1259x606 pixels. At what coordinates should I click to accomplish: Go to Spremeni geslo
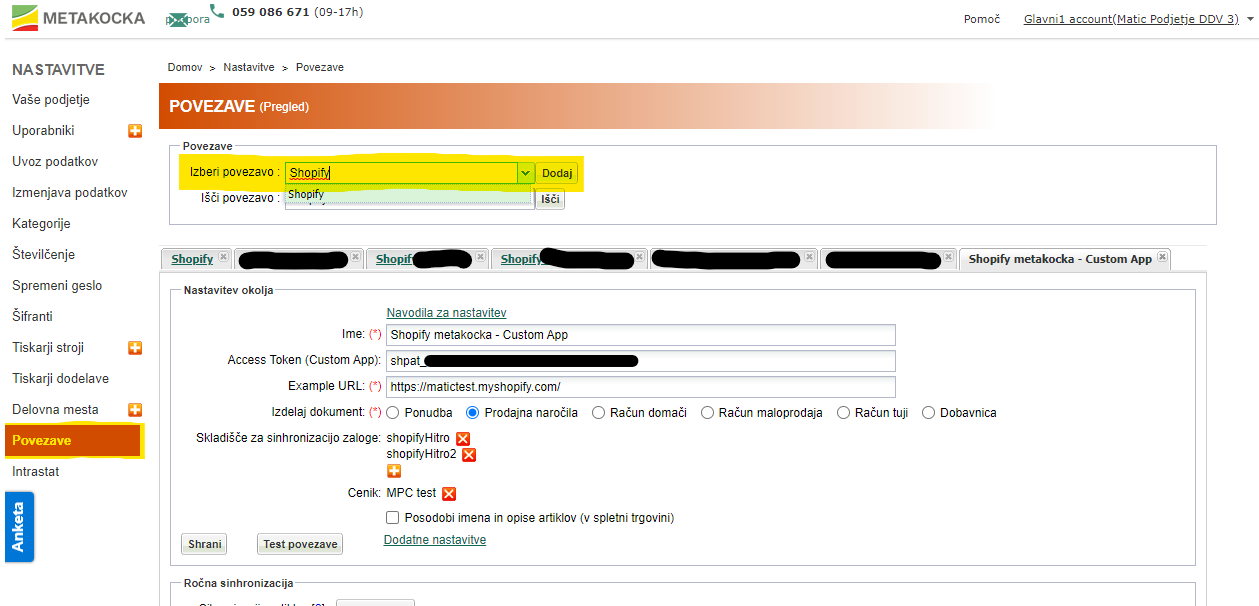[57, 286]
